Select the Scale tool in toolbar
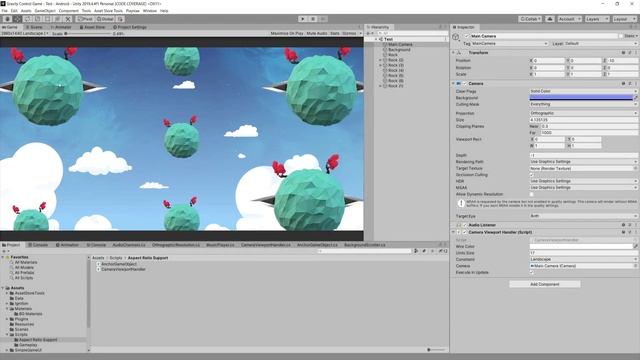Image resolution: width=640 pixels, height=360 pixels. click(x=38, y=19)
